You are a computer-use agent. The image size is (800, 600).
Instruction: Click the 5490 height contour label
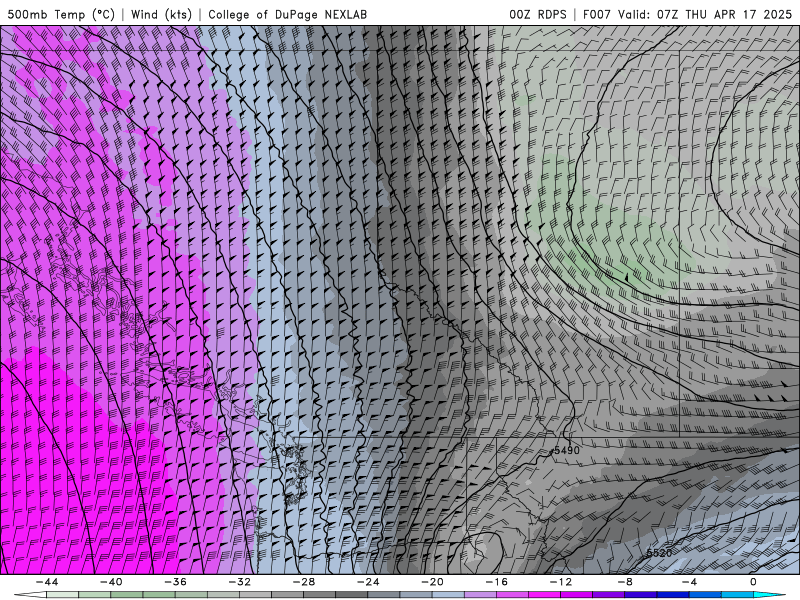[566, 451]
